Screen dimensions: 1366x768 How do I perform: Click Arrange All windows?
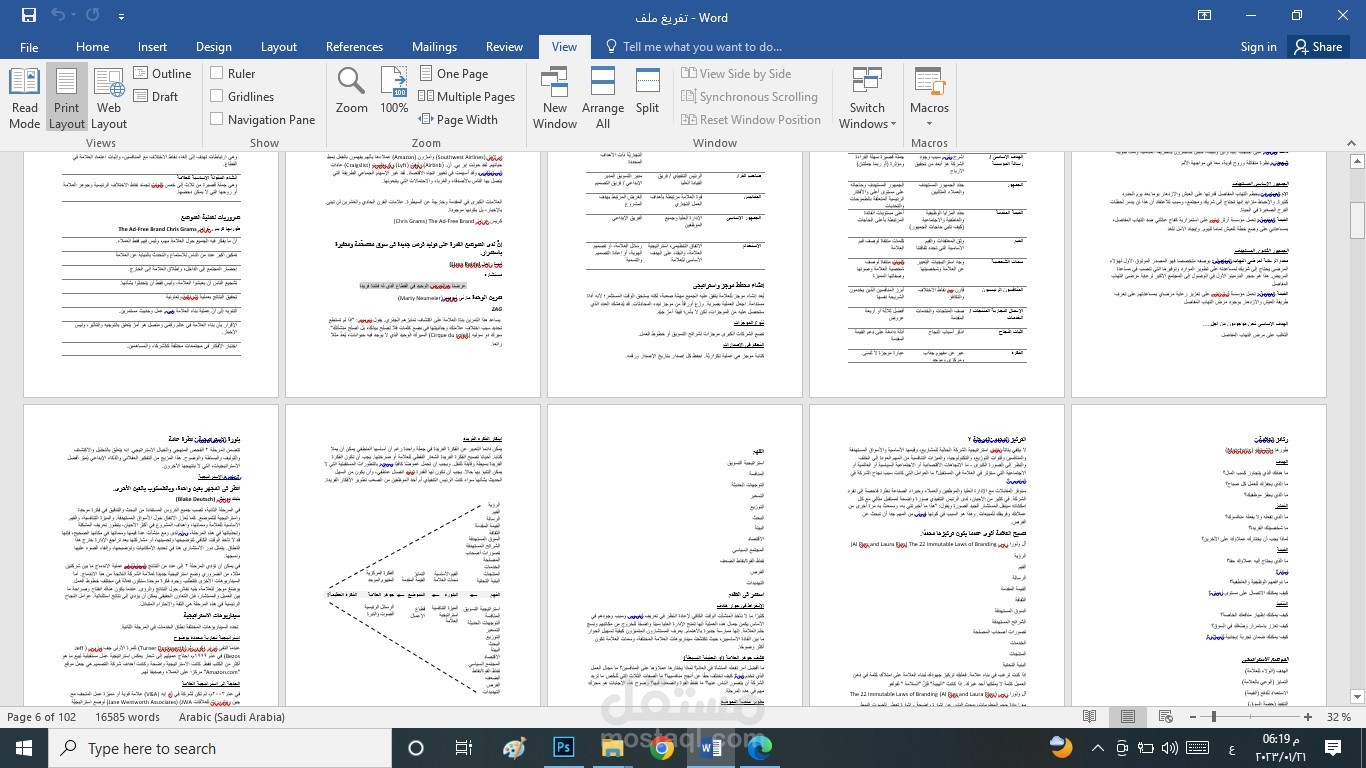point(603,98)
